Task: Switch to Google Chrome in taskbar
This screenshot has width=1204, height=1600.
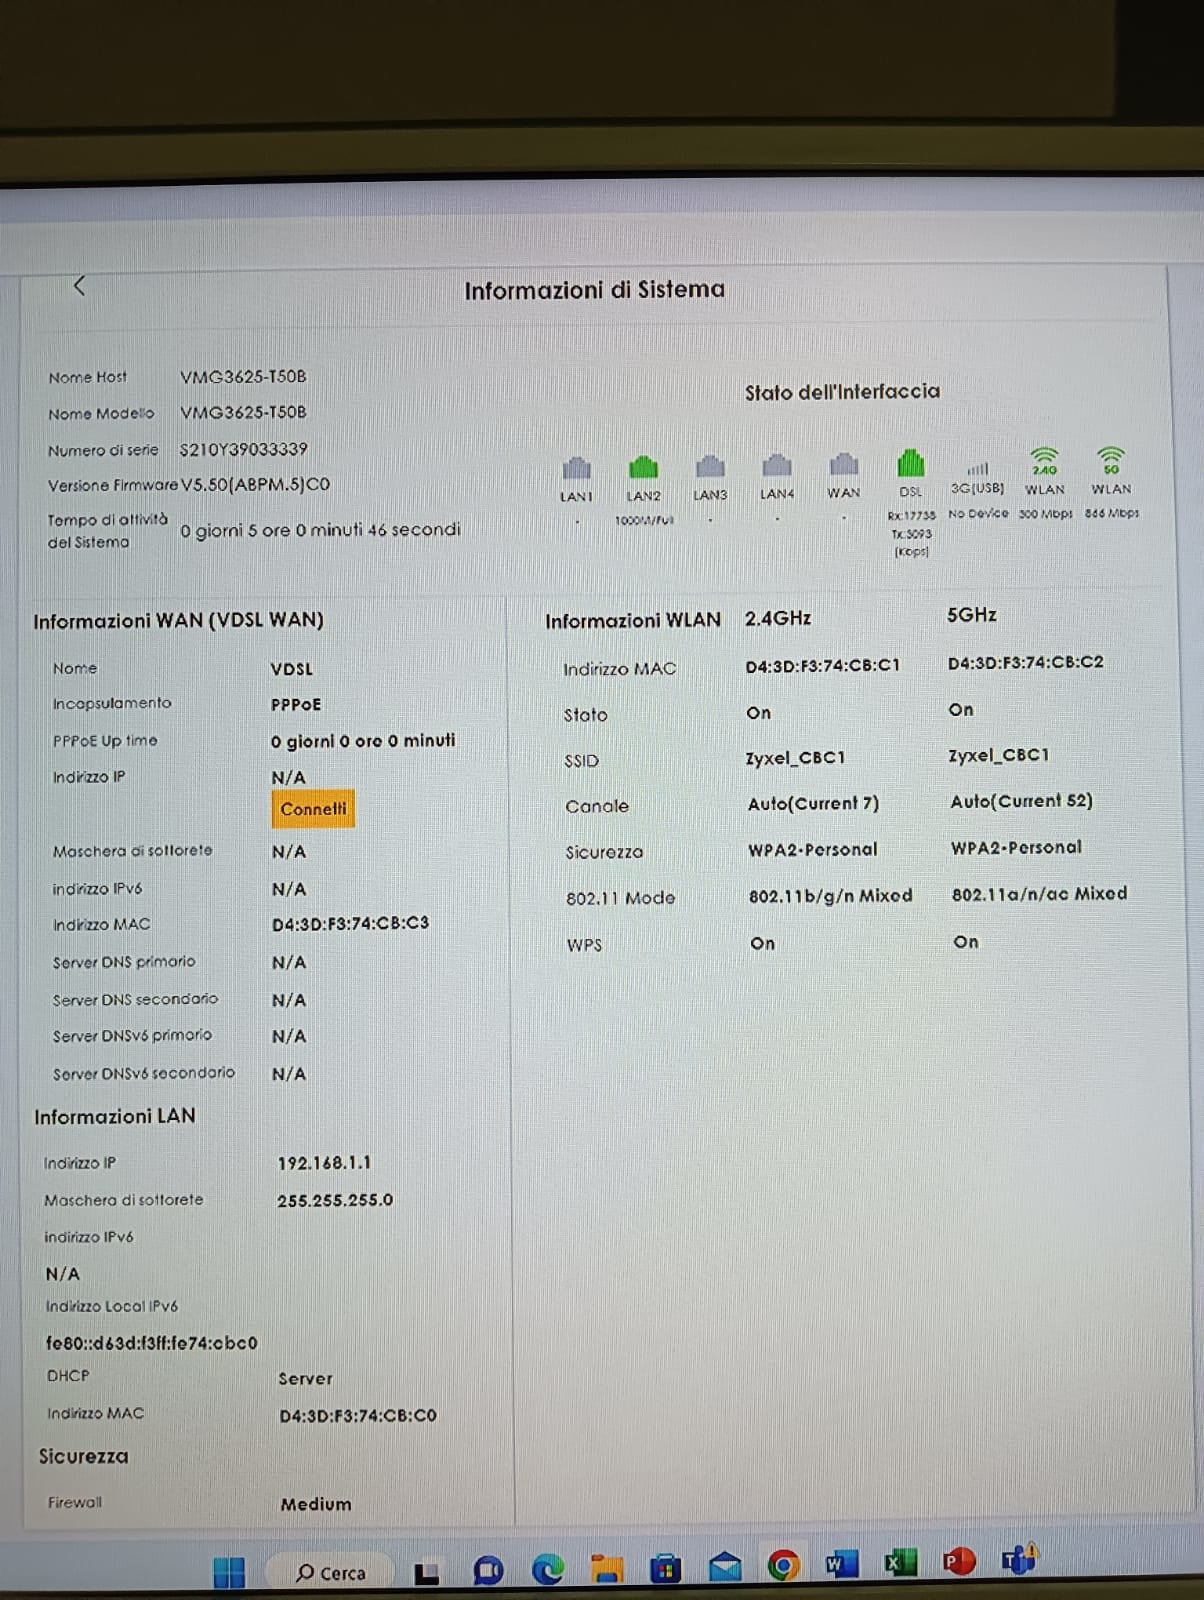Action: click(x=784, y=1566)
